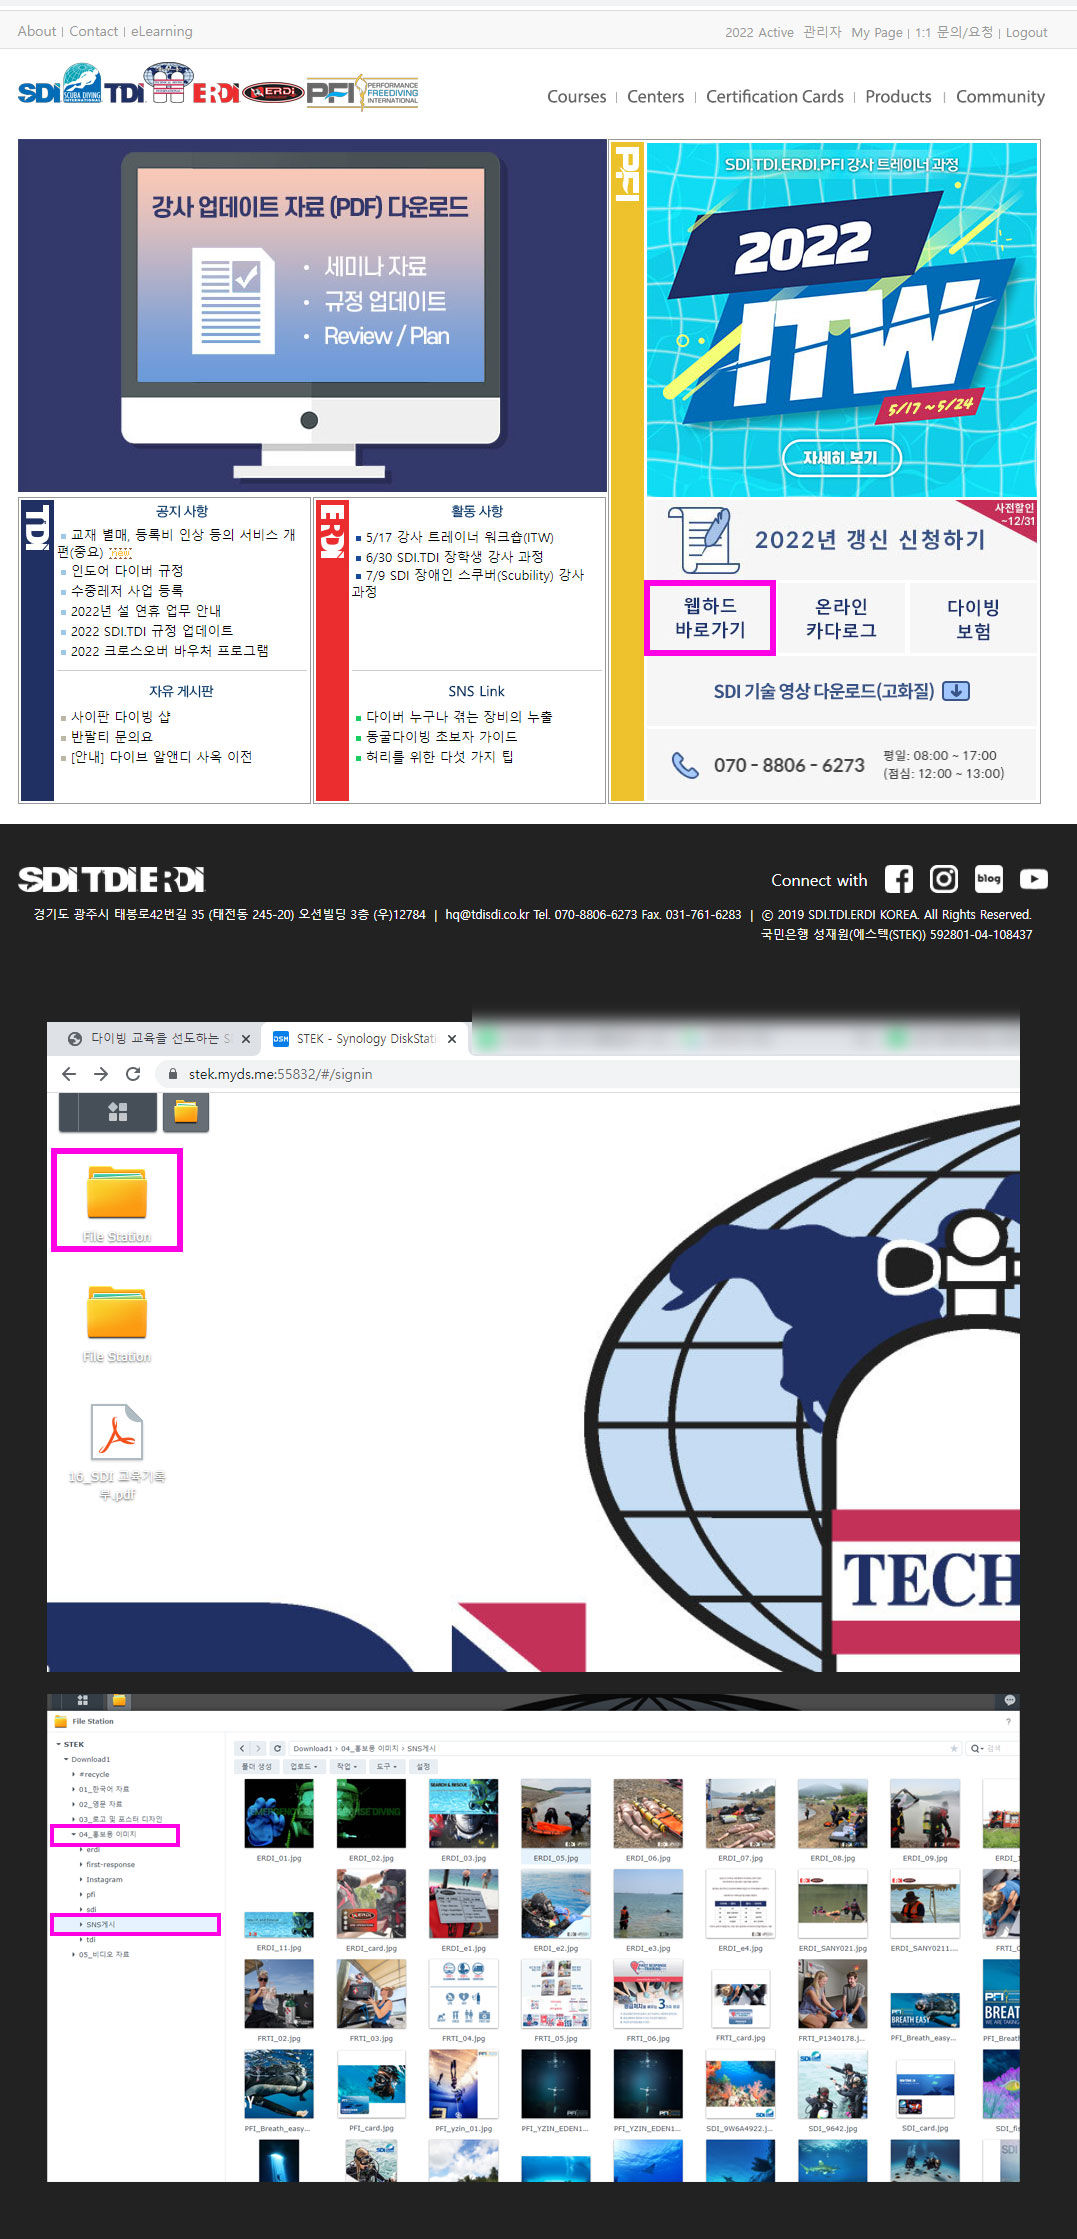Viewport: 1077px width, 2239px height.
Task: Click 2022년 갱신 신청하기 banner
Action: tap(841, 540)
